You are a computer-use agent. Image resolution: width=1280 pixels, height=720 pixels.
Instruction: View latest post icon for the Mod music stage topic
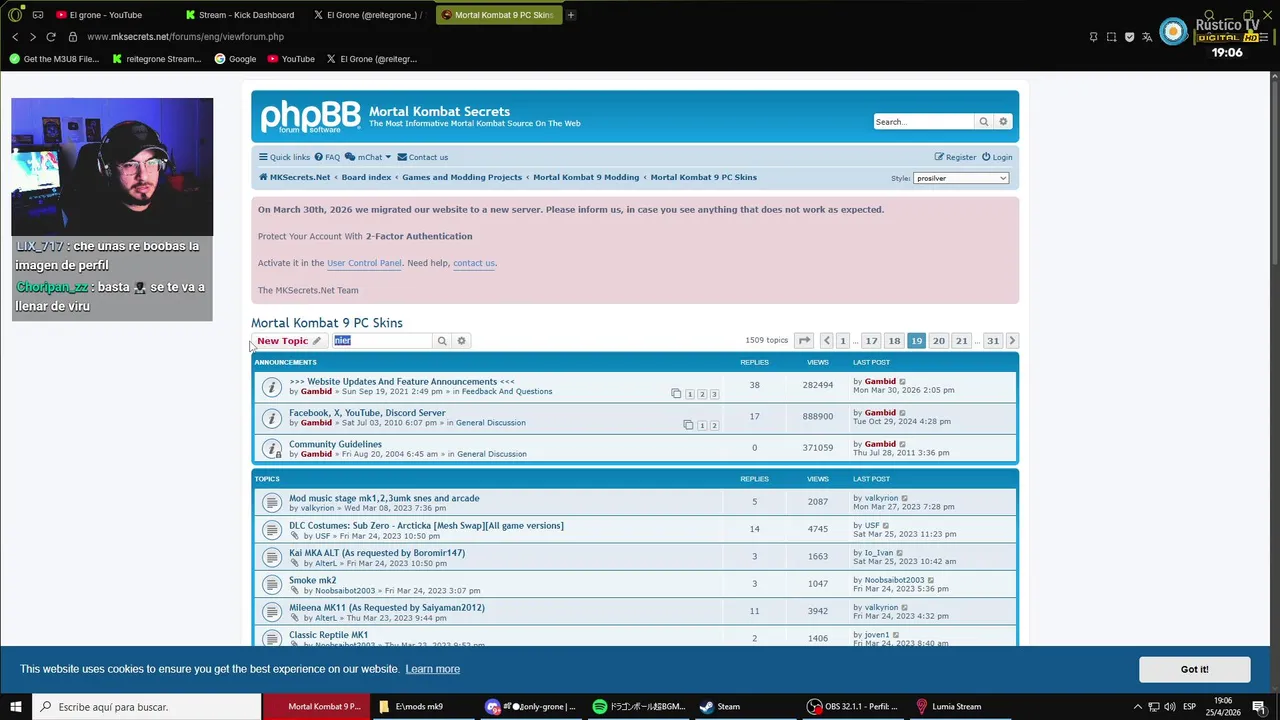905,498
